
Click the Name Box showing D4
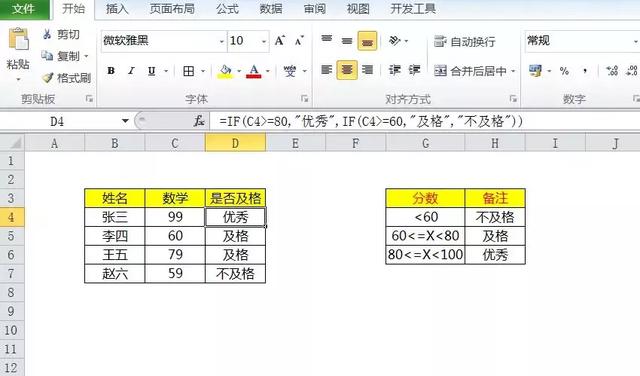(x=57, y=121)
